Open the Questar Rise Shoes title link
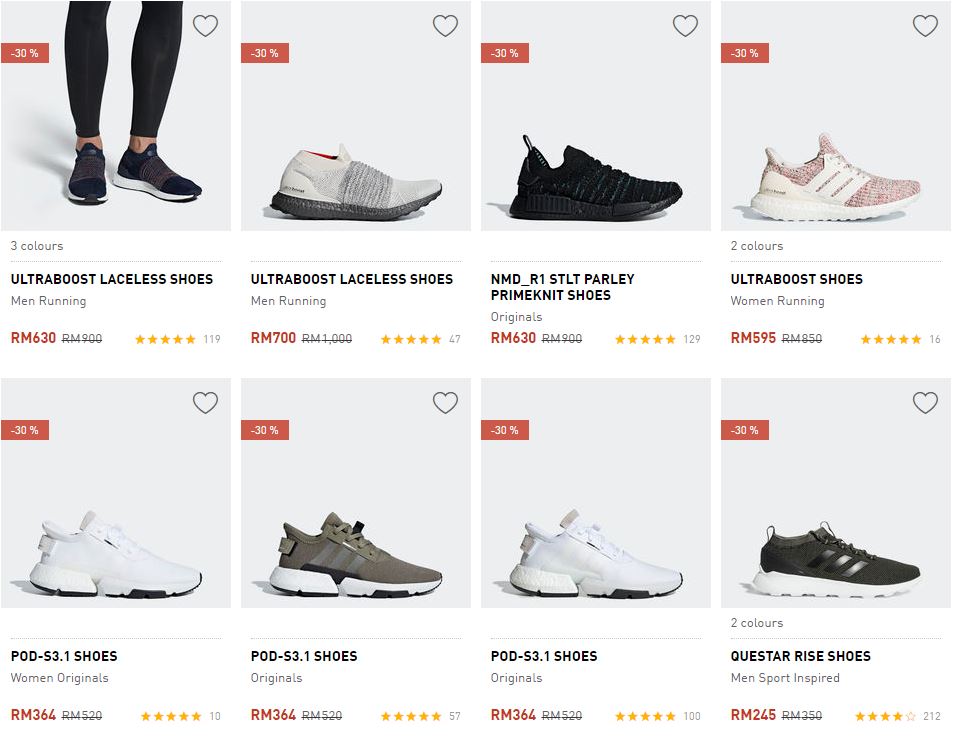954x739 pixels. 800,656
